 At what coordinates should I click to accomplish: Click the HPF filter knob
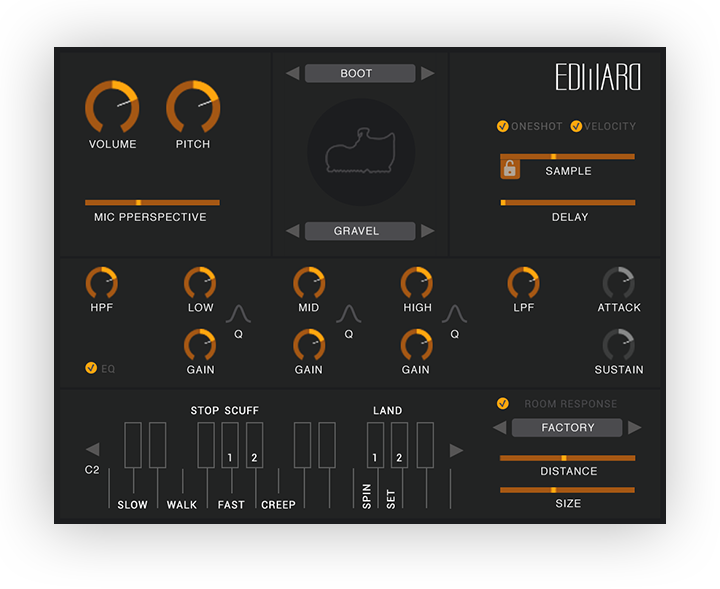(x=101, y=283)
